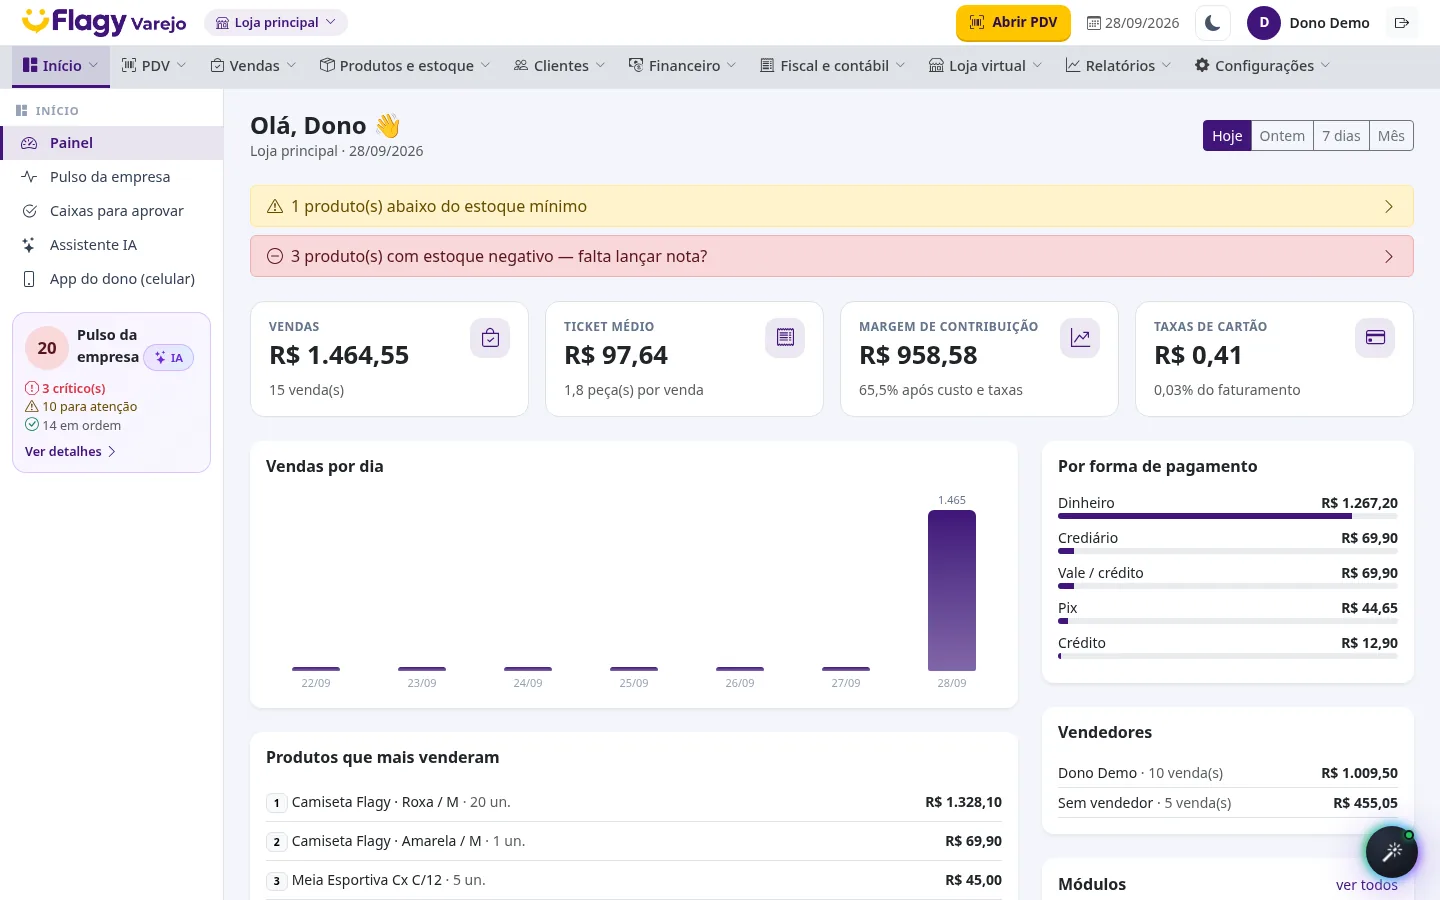The height and width of the screenshot is (900, 1440).
Task: Click 10 para atenção status line
Action: click(81, 407)
